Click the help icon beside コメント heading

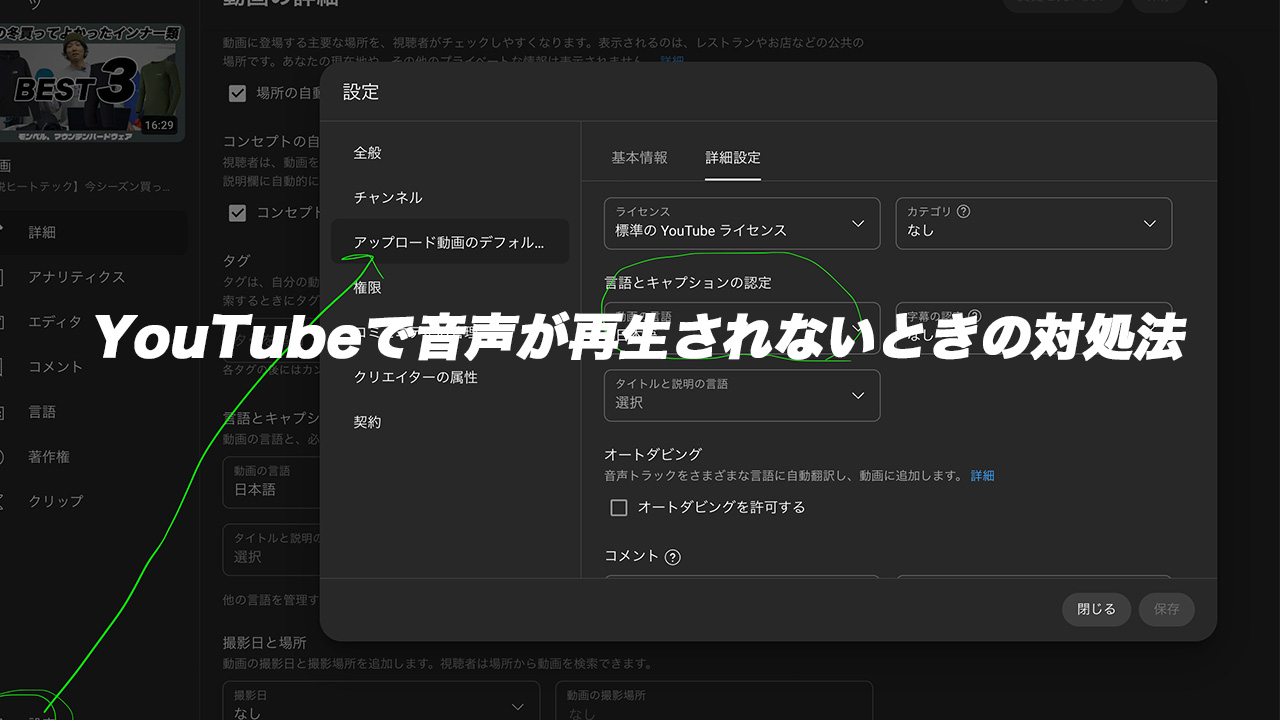click(672, 557)
